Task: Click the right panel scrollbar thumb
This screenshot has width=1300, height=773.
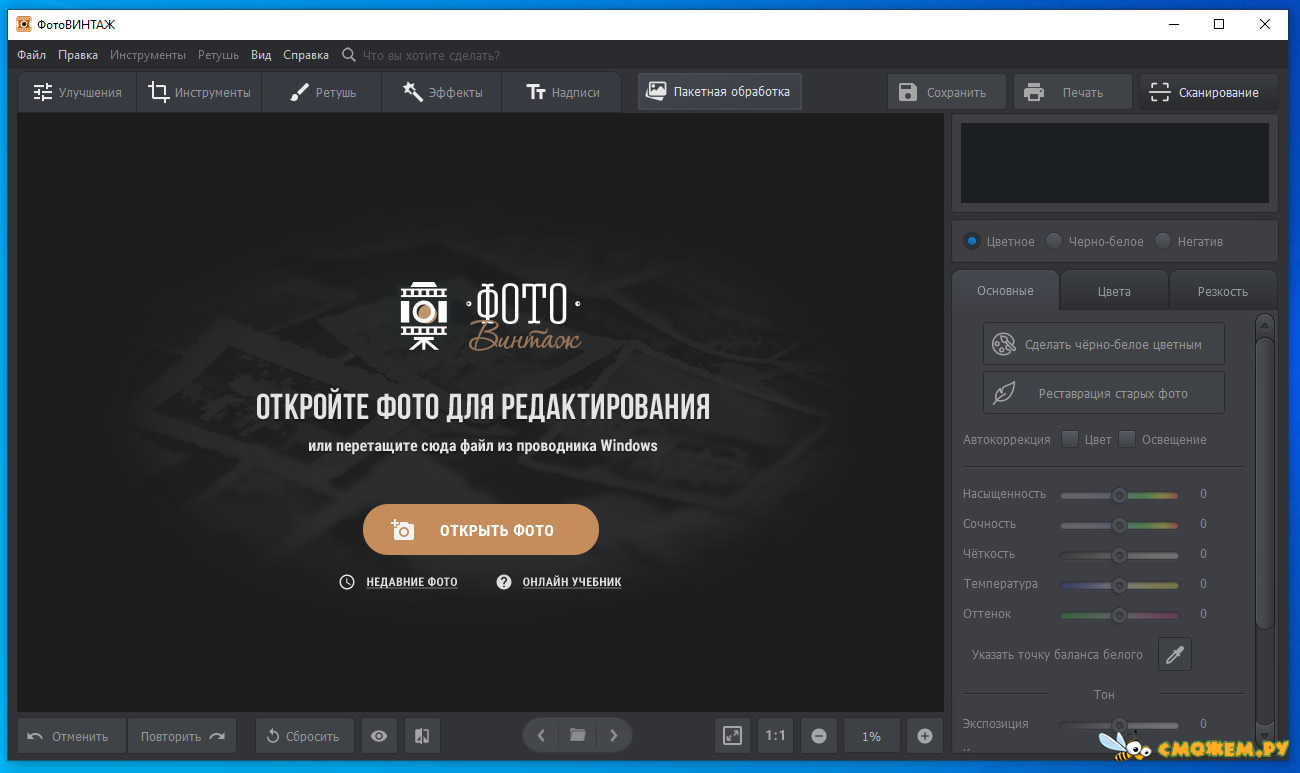Action: [1265, 483]
